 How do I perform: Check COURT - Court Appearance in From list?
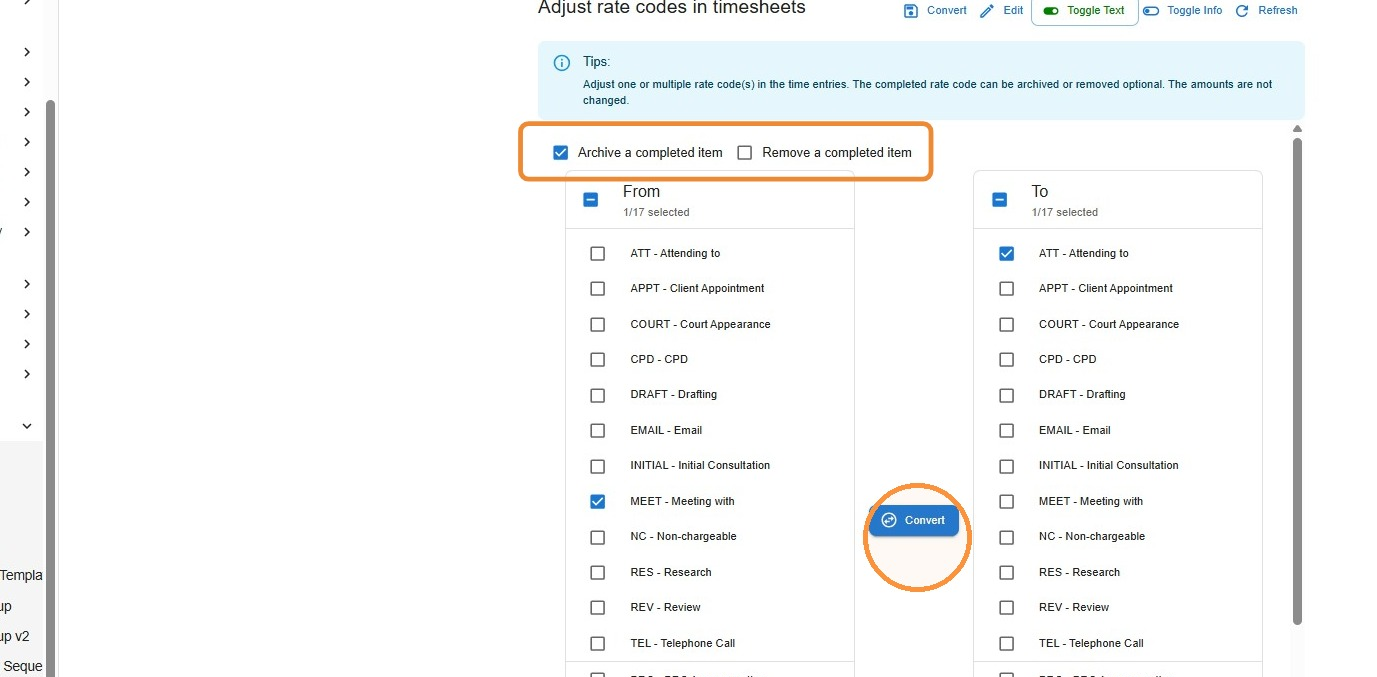pyautogui.click(x=598, y=325)
